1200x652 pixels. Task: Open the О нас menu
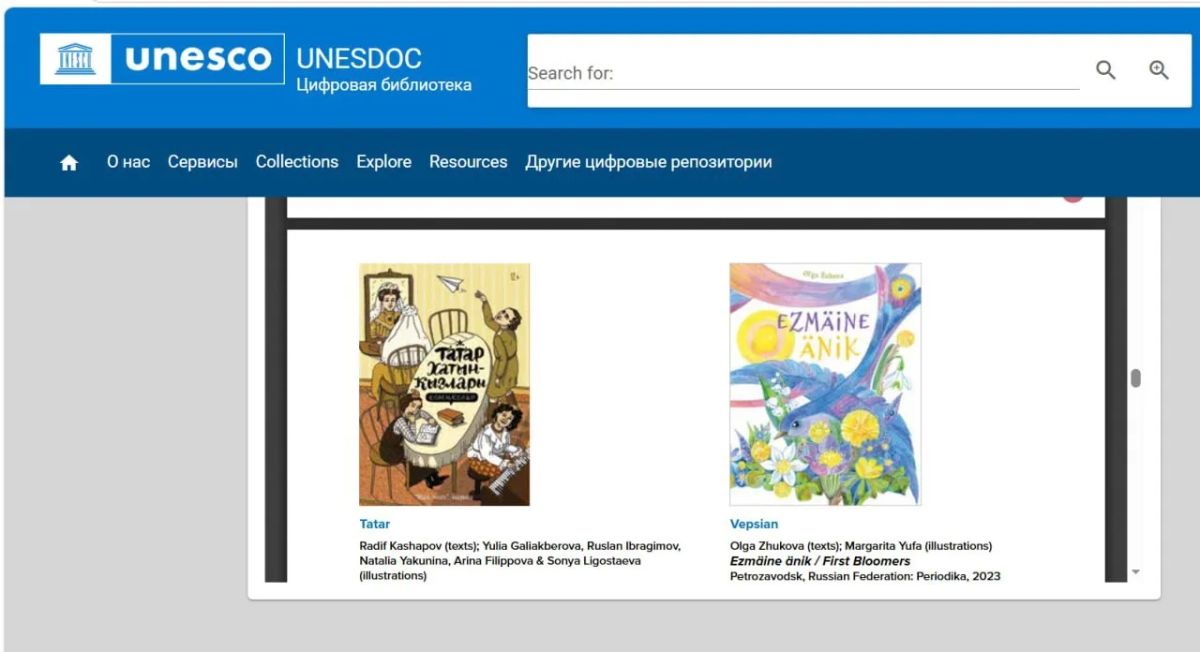point(128,162)
